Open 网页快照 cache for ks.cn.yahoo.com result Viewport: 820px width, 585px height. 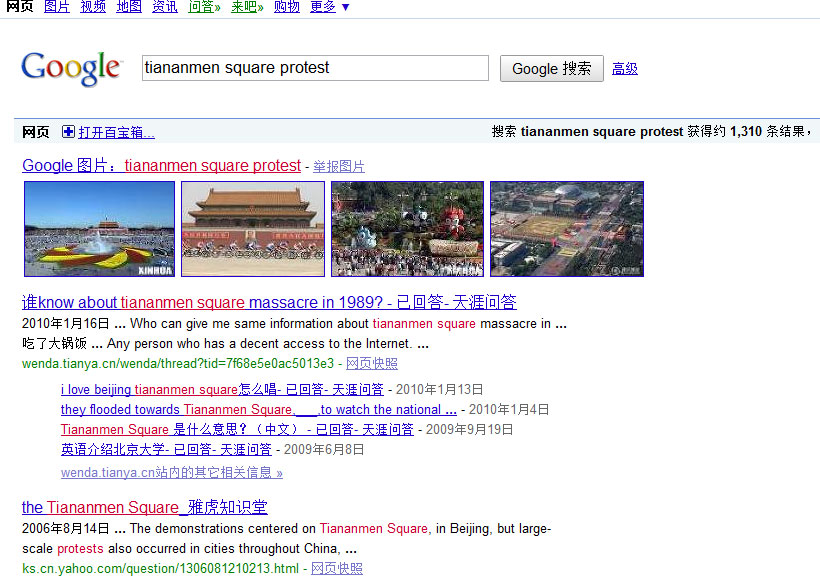pyautogui.click(x=337, y=568)
